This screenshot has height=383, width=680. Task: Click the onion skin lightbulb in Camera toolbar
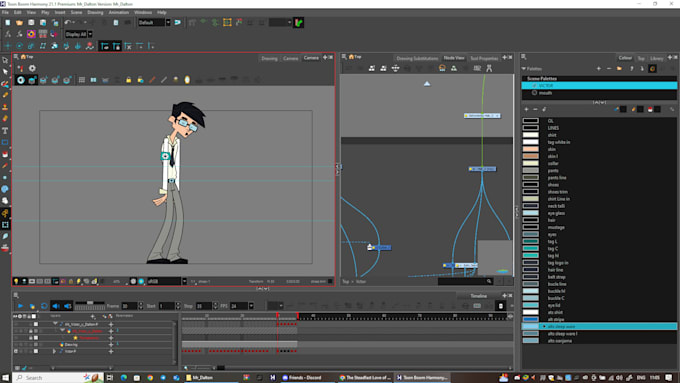pos(187,80)
